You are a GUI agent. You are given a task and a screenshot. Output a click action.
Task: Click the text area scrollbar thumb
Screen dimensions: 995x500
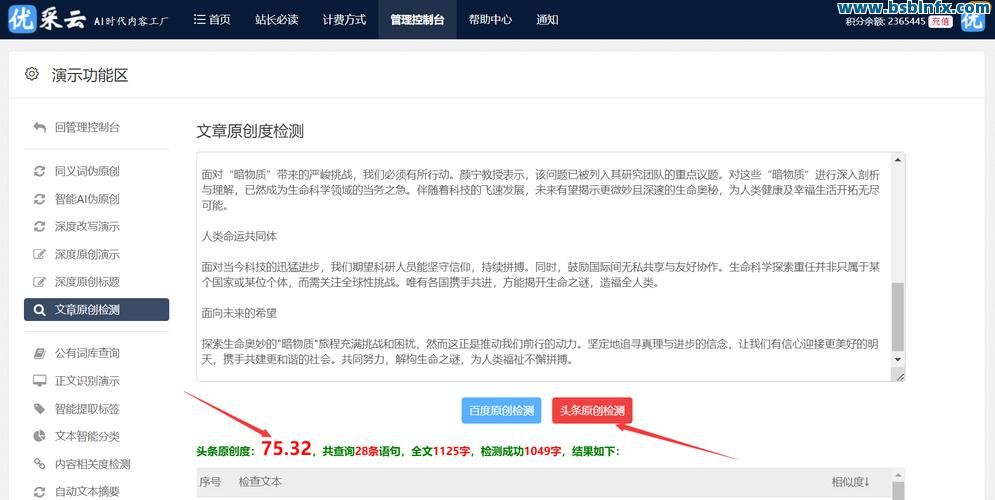(897, 317)
